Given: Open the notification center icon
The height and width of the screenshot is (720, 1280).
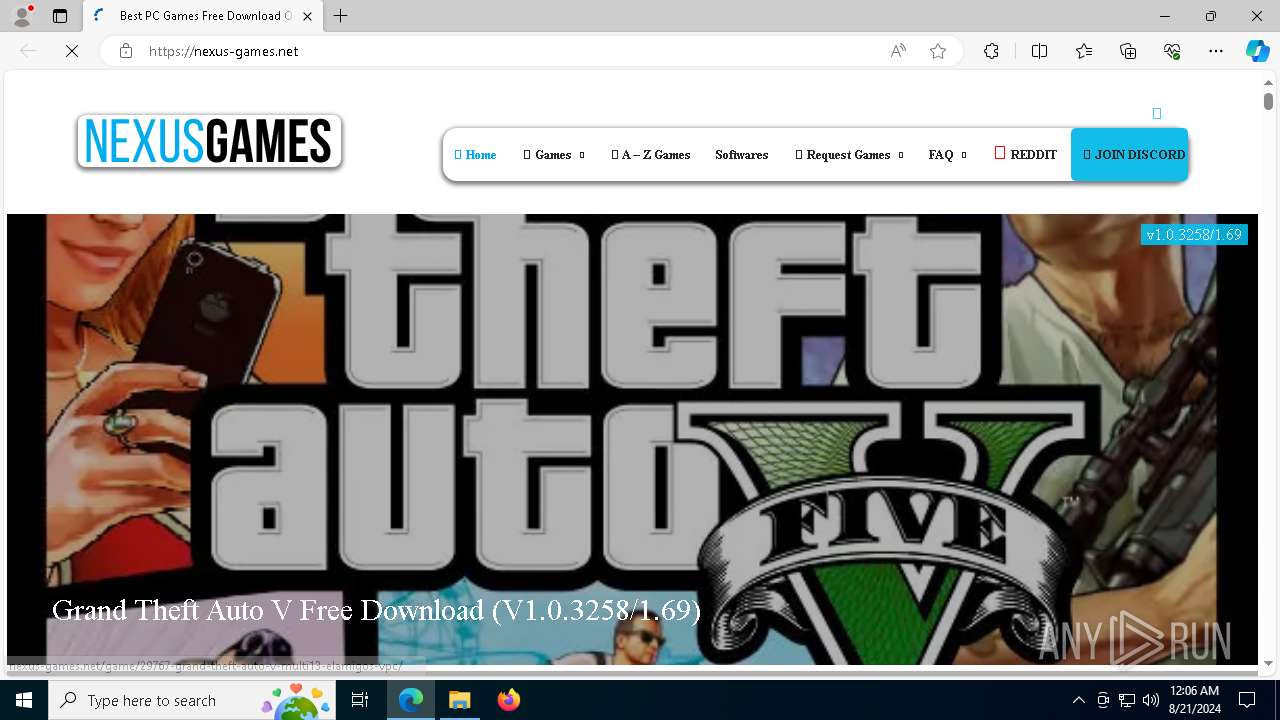Looking at the screenshot, I should (1247, 700).
